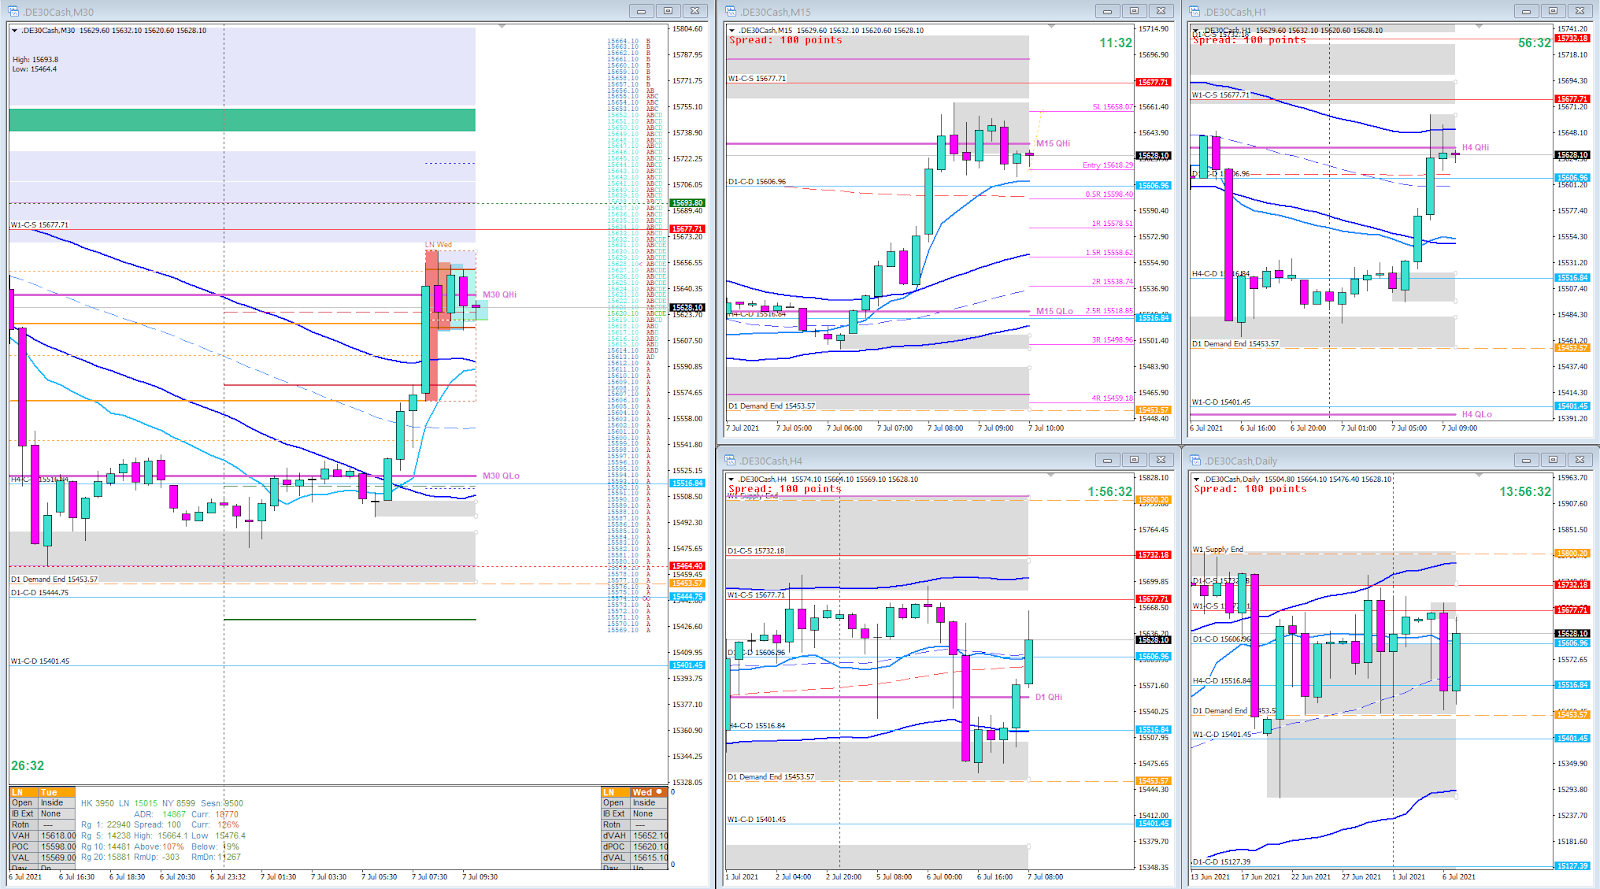
Task: Select the D1 QHi label in the H4 chart
Action: [x=1049, y=697]
